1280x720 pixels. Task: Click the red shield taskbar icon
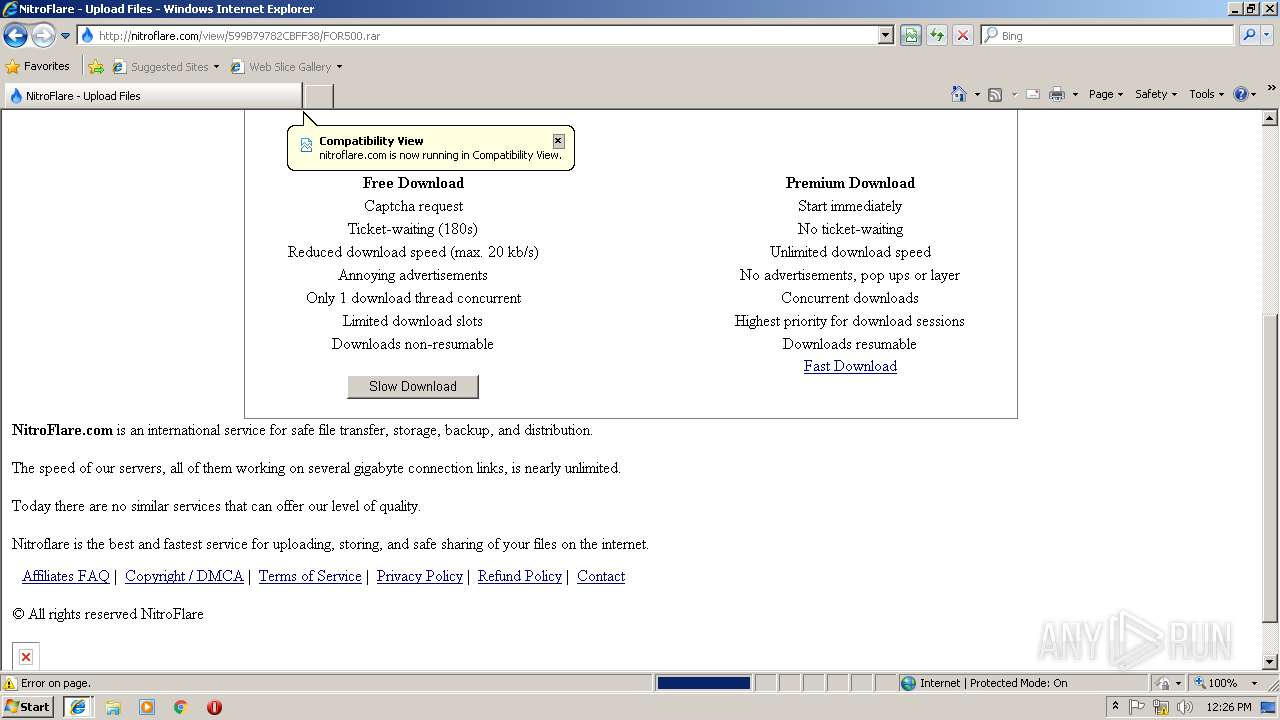(214, 707)
